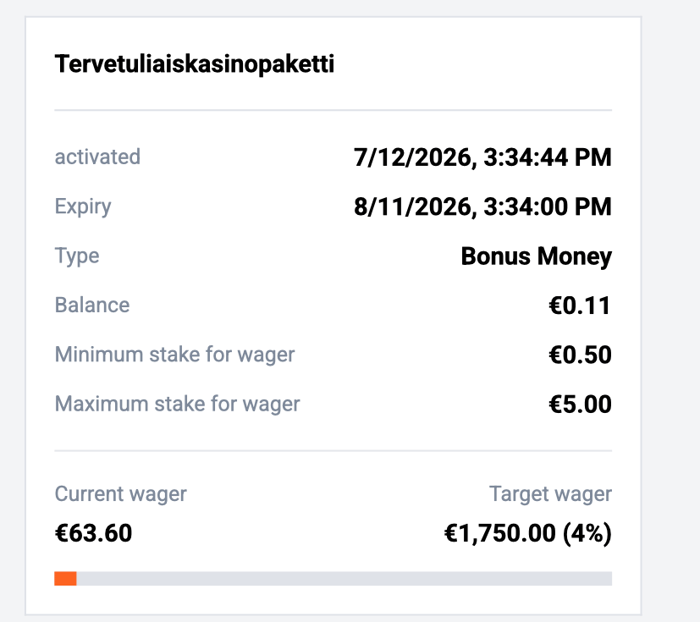Click the Balance amount €0.11
This screenshot has height=622, width=700.
[x=579, y=306]
